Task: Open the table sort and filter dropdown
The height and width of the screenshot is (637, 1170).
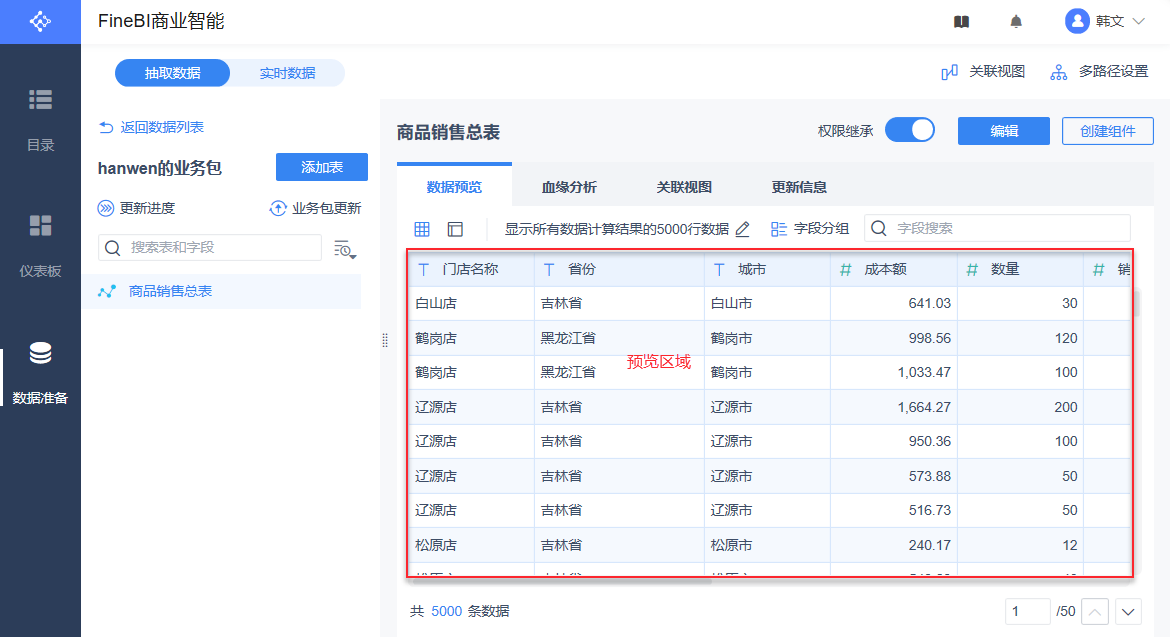Action: [344, 249]
